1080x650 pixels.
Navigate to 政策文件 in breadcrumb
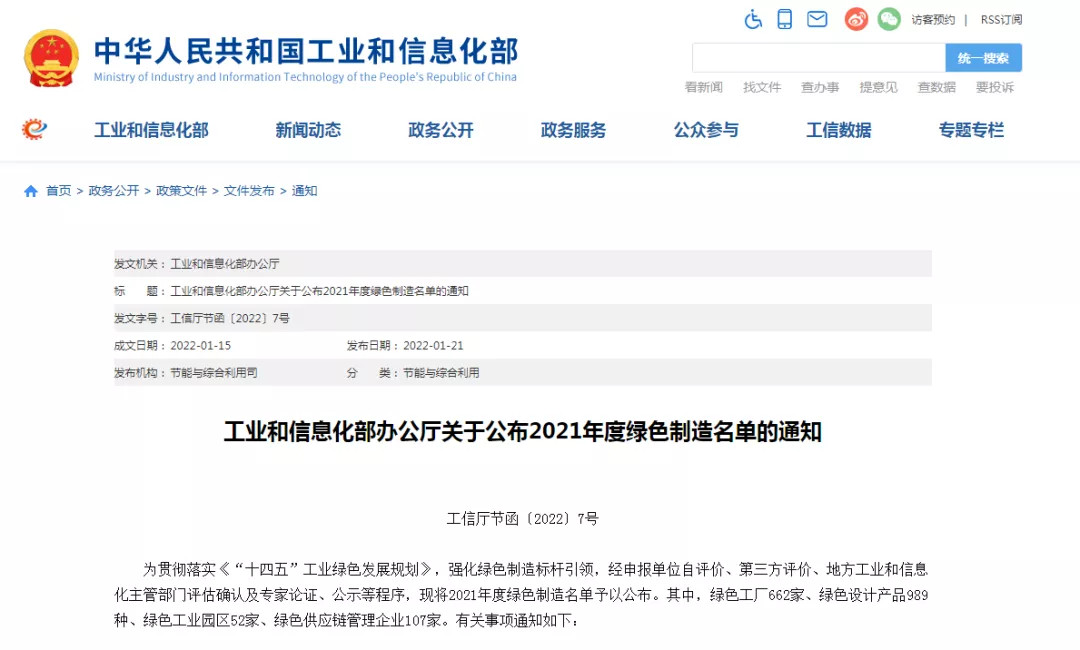(181, 191)
